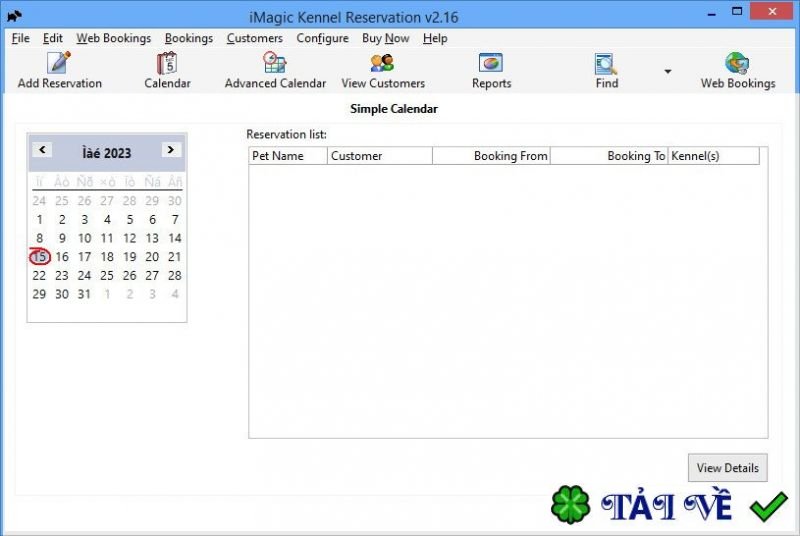Sort by Booking From column header
Viewport: 800px width, 536px height.
point(491,156)
